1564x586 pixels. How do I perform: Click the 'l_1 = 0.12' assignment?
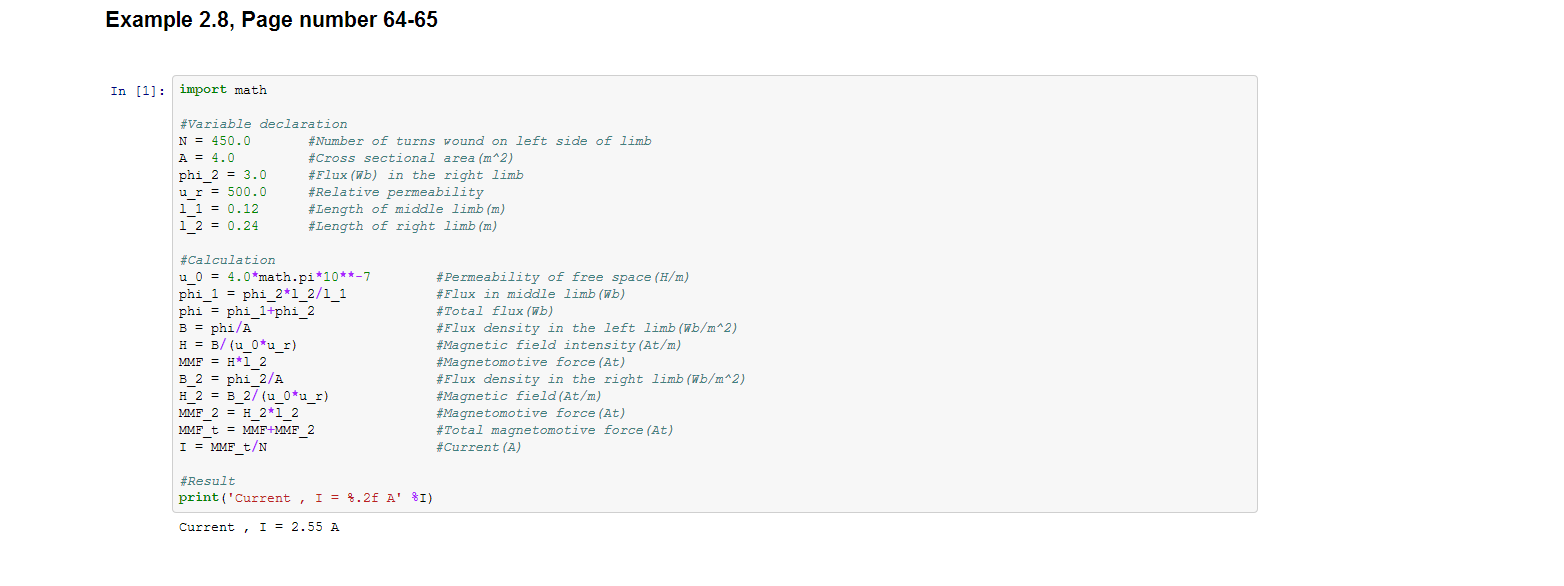[219, 209]
